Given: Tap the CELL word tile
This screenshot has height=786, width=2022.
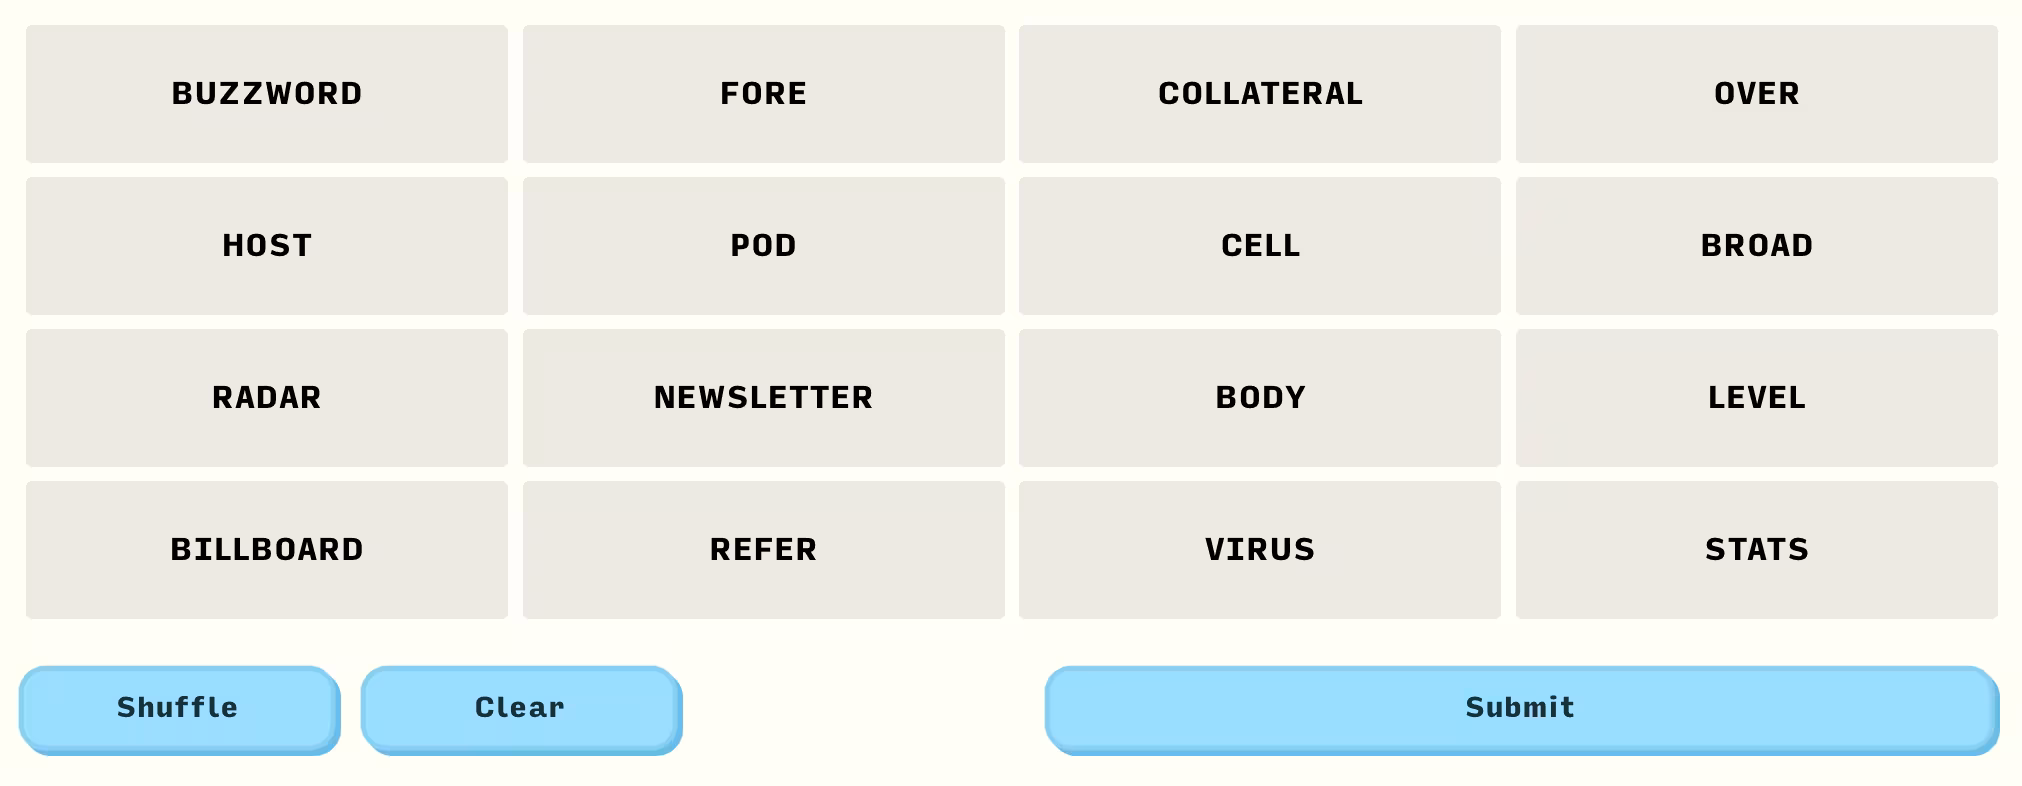Looking at the screenshot, I should (1259, 246).
